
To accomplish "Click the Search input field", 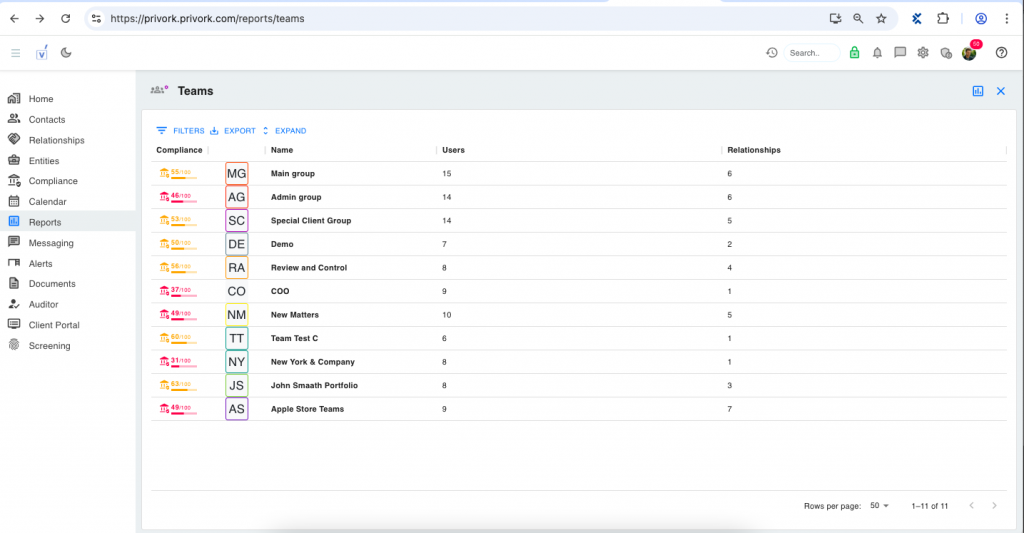I will (x=811, y=53).
